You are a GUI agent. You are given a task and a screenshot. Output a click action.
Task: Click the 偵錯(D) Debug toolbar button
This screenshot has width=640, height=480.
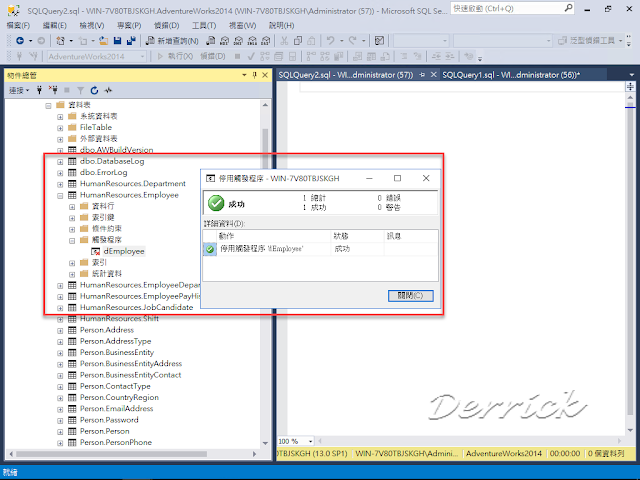(213, 56)
